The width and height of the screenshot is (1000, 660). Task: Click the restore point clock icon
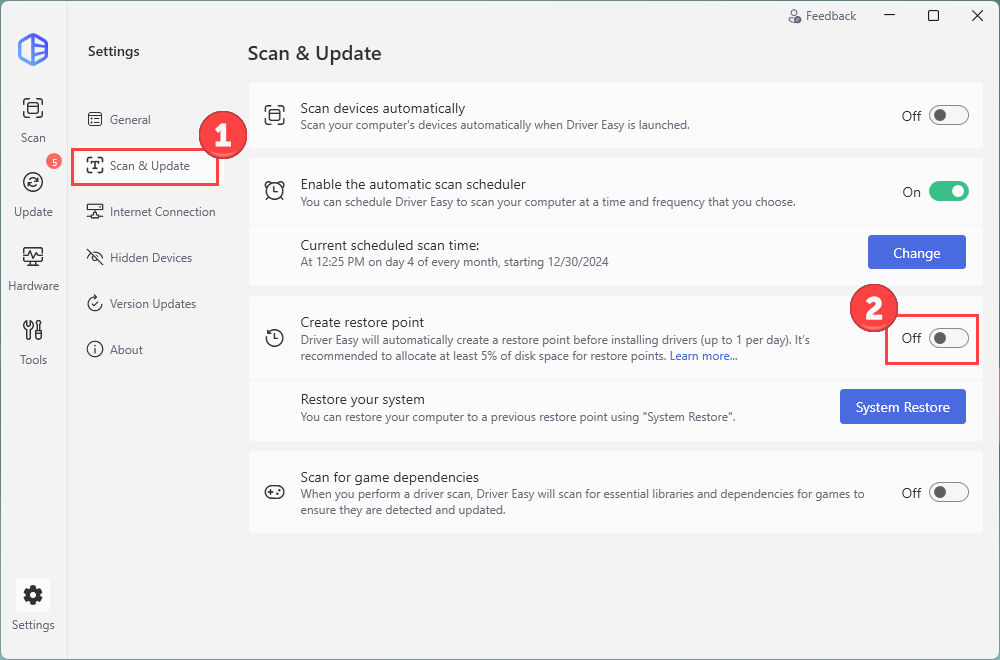274,338
